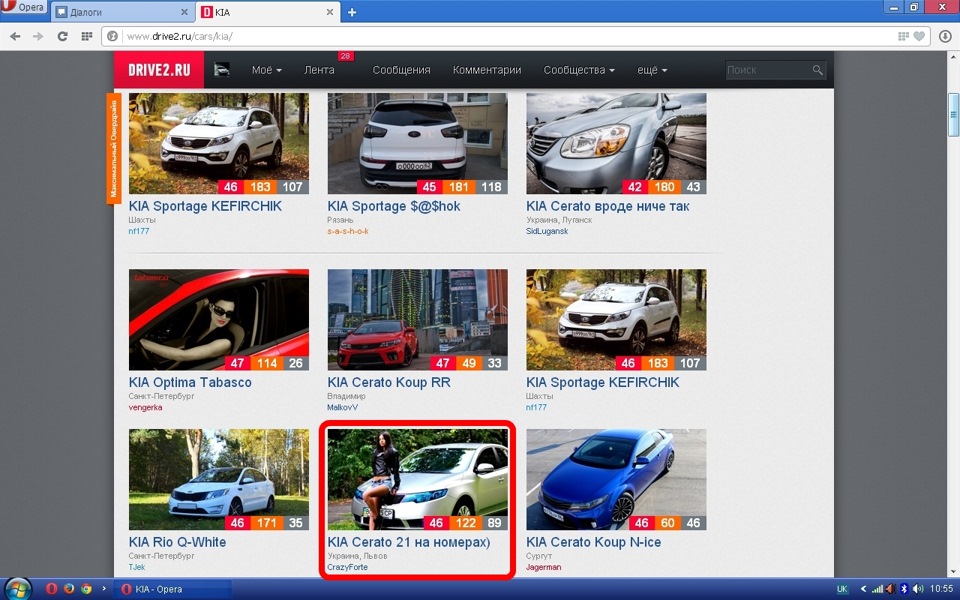Click the Украина, Луганск location text
Screen dimensions: 960x600
tap(559, 220)
